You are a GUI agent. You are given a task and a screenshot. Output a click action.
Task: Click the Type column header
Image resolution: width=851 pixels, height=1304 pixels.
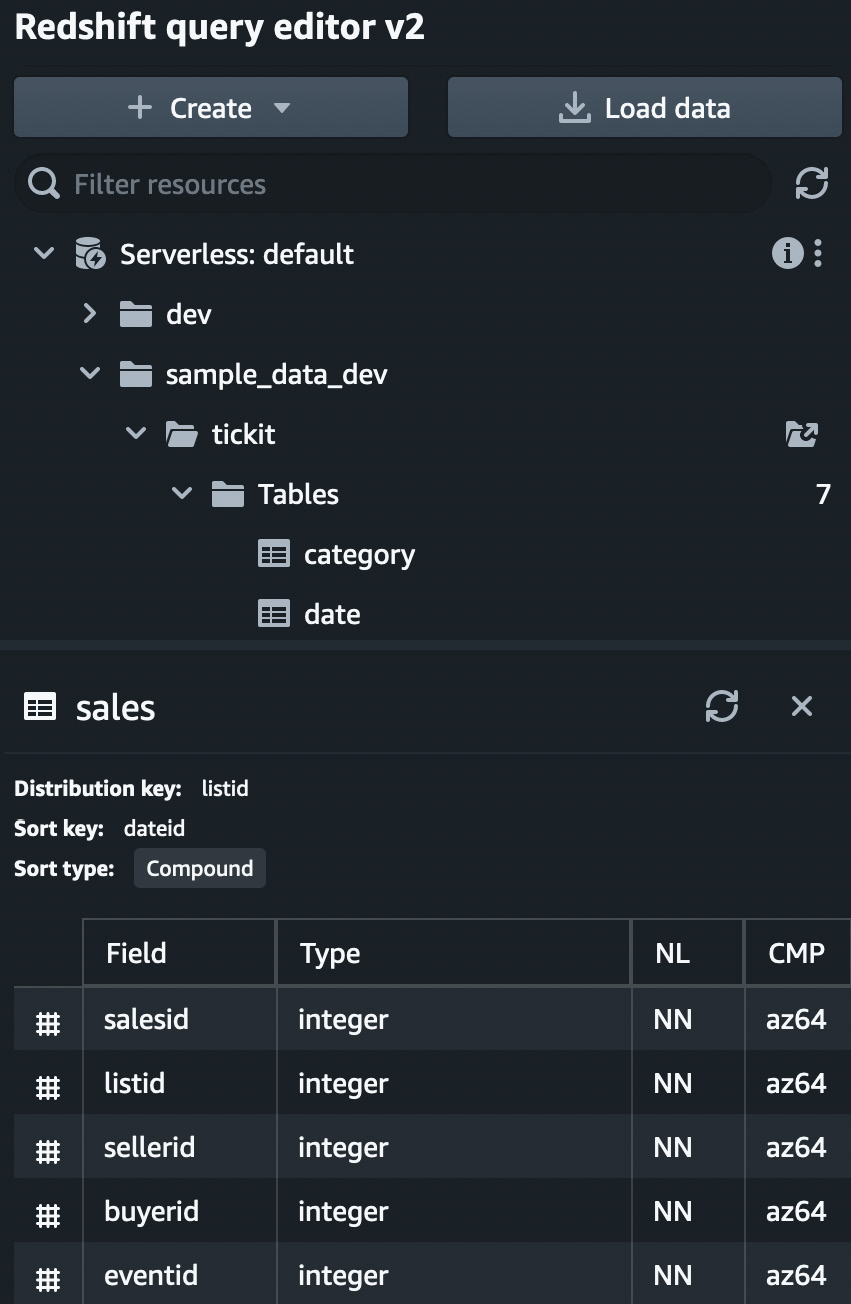454,953
